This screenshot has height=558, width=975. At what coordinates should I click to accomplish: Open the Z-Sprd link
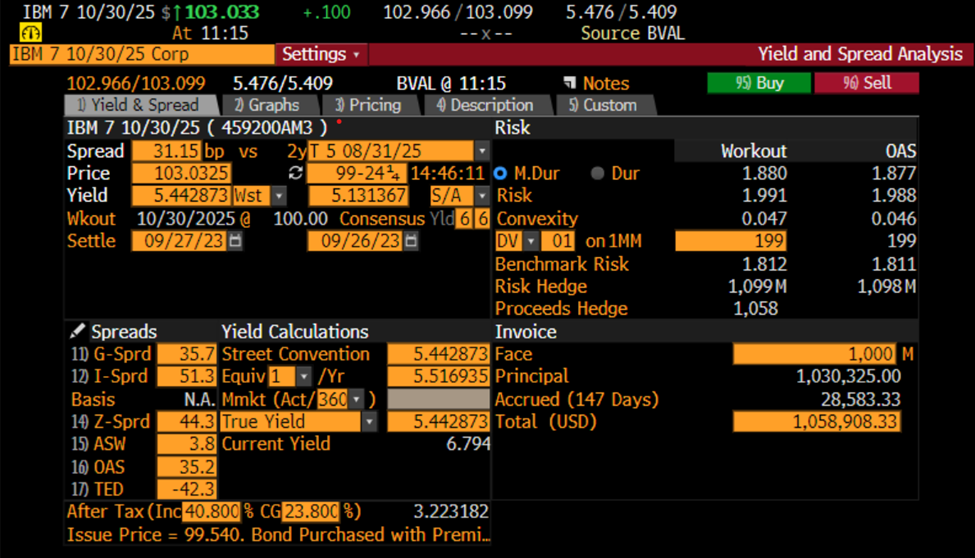click(110, 422)
